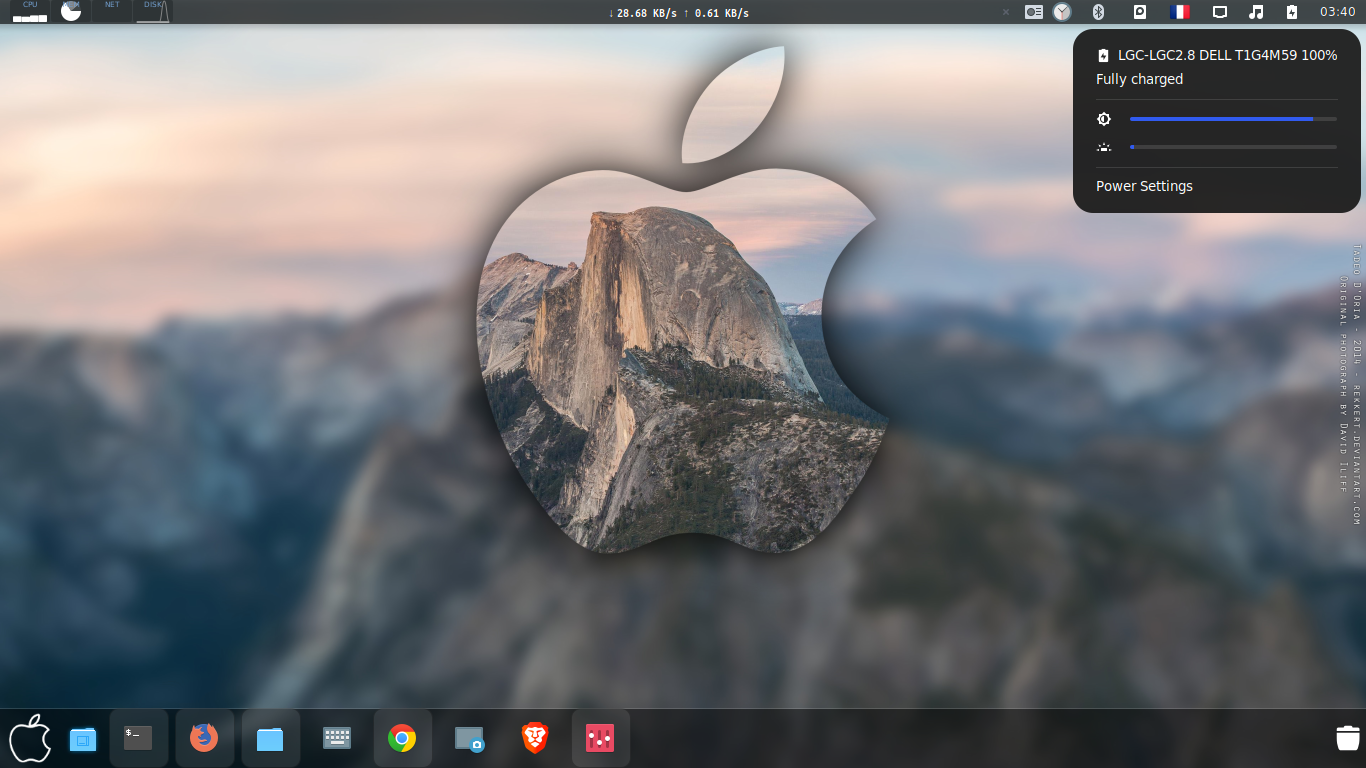Click the 03:40 clock in the top panel
The width and height of the screenshot is (1366, 768).
(x=1338, y=12)
